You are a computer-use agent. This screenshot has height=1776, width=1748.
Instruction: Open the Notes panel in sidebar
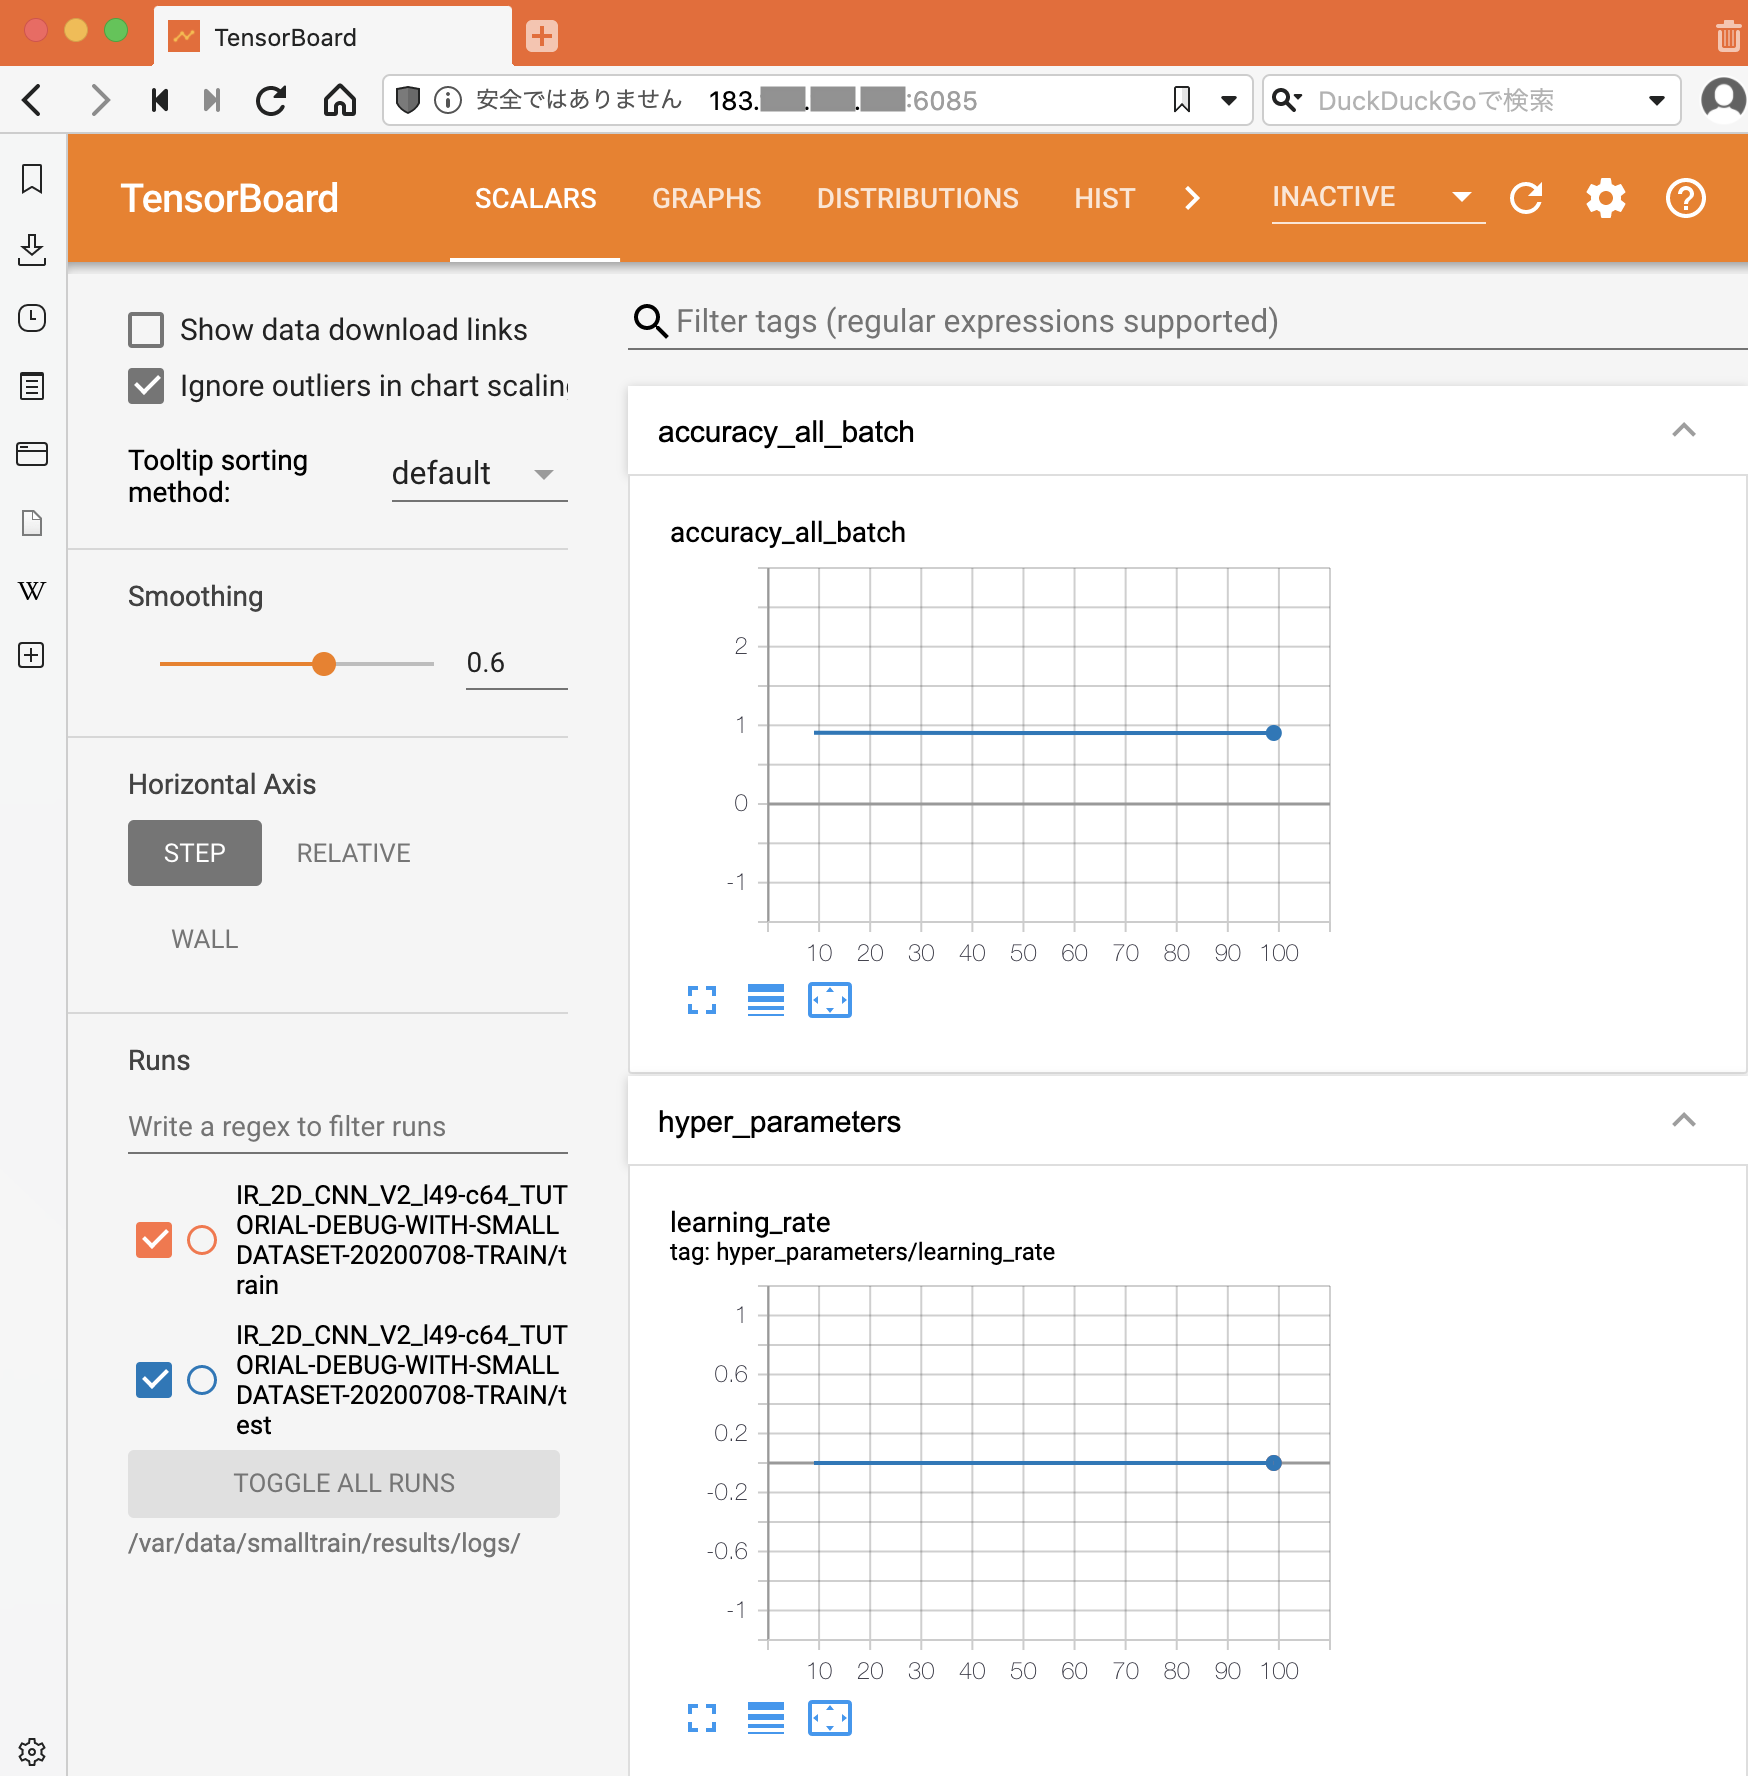(32, 386)
